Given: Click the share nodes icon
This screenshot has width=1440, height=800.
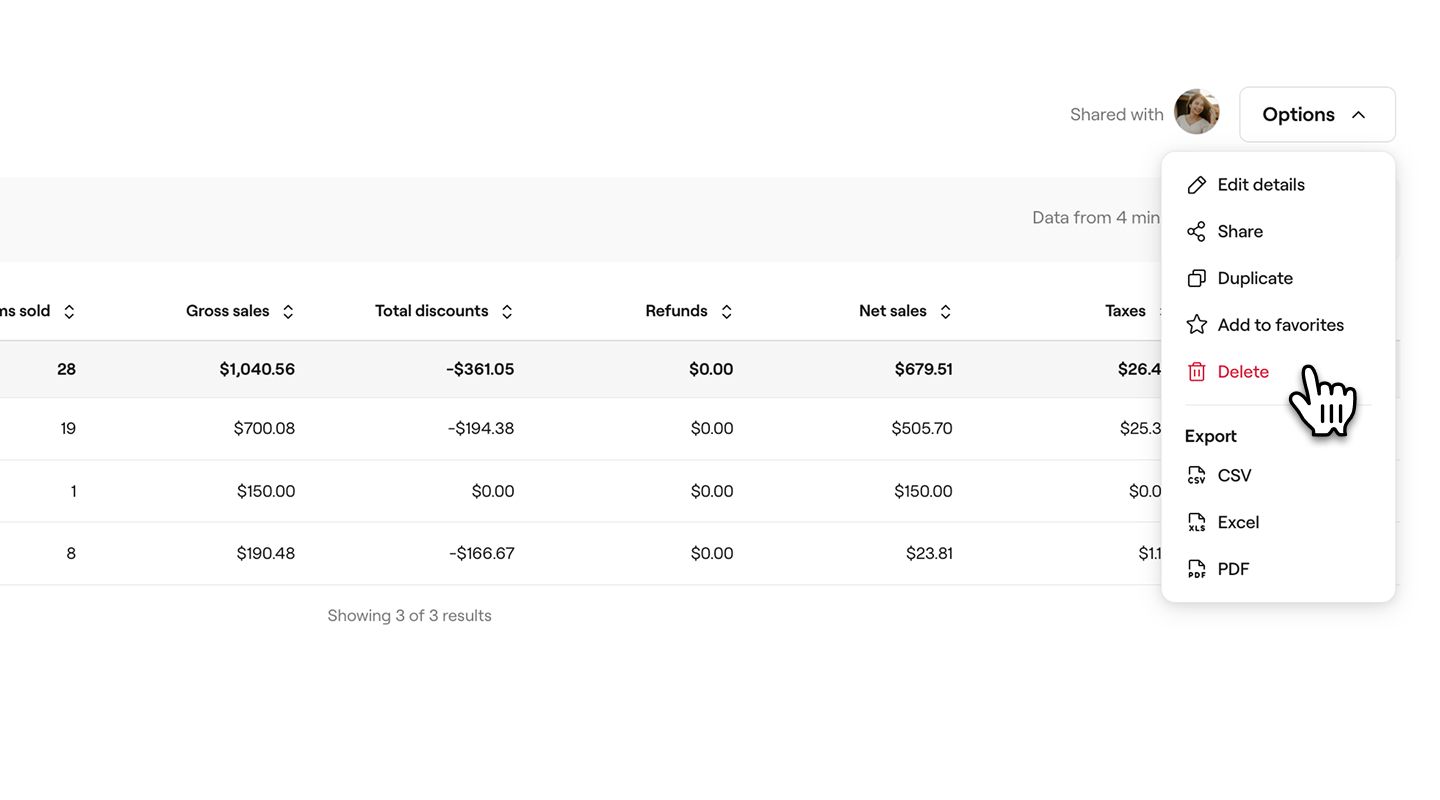Looking at the screenshot, I should [x=1196, y=232].
